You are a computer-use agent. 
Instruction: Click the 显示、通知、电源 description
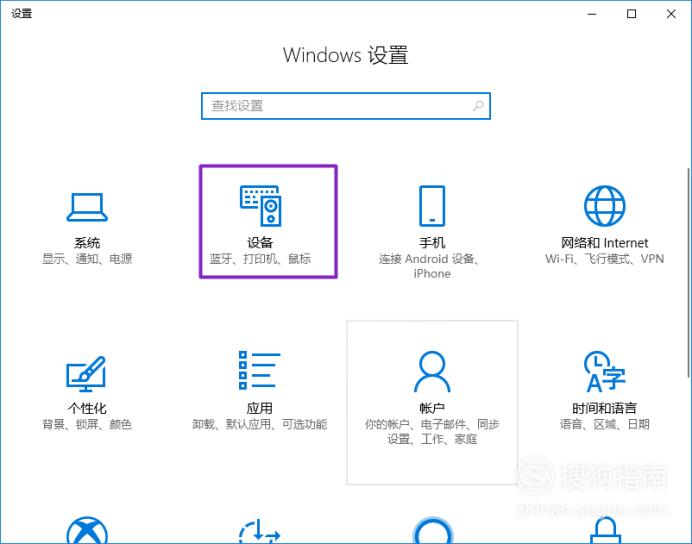click(x=87, y=259)
